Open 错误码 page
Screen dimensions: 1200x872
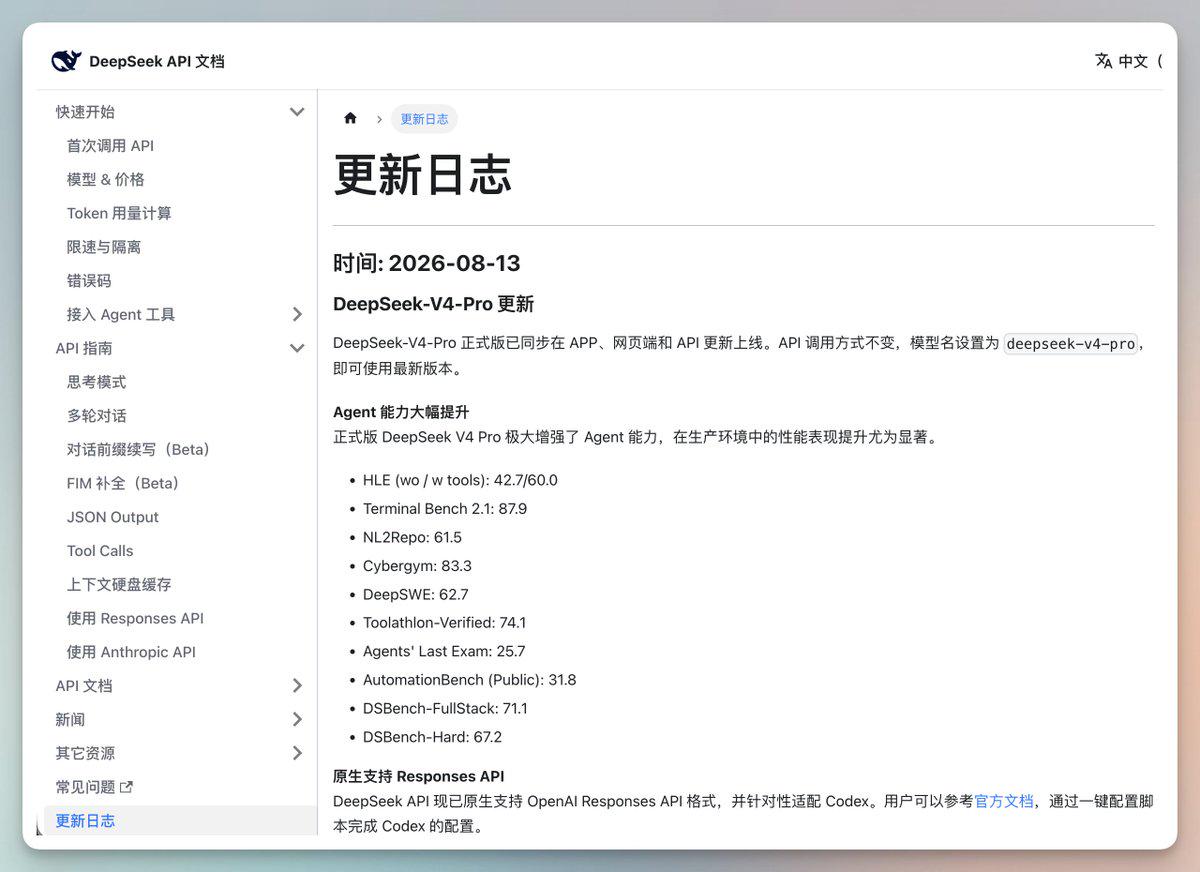coord(89,281)
